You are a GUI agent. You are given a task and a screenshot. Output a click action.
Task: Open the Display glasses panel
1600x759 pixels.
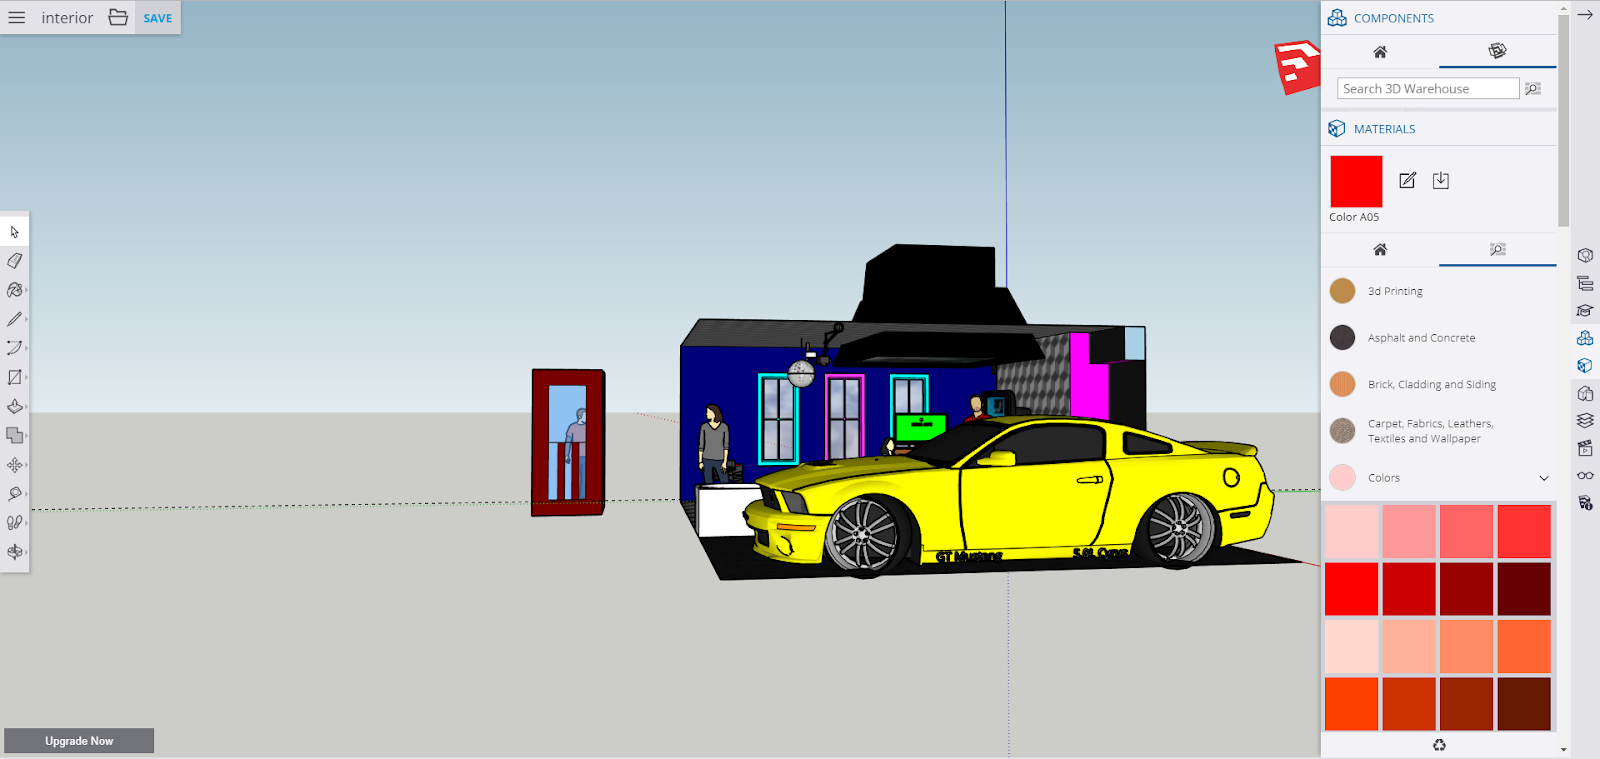tap(1585, 475)
